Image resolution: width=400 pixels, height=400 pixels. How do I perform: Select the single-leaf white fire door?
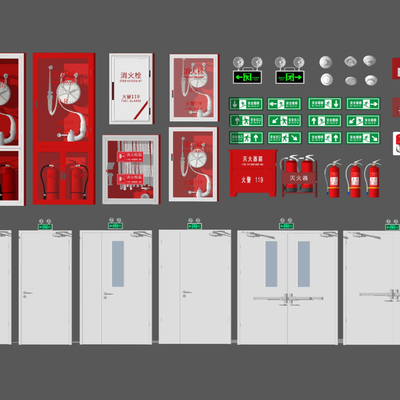pyautogui.click(x=45, y=287)
